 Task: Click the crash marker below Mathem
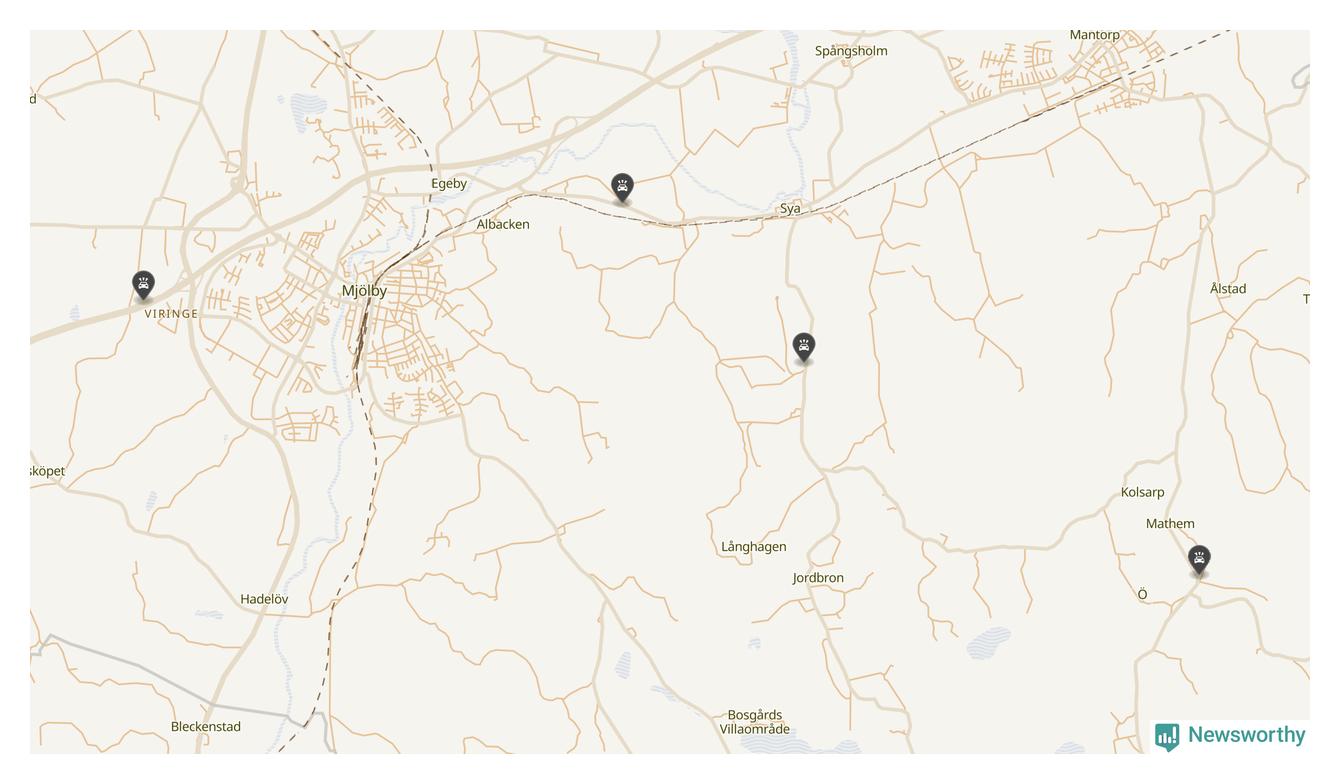tap(1199, 559)
